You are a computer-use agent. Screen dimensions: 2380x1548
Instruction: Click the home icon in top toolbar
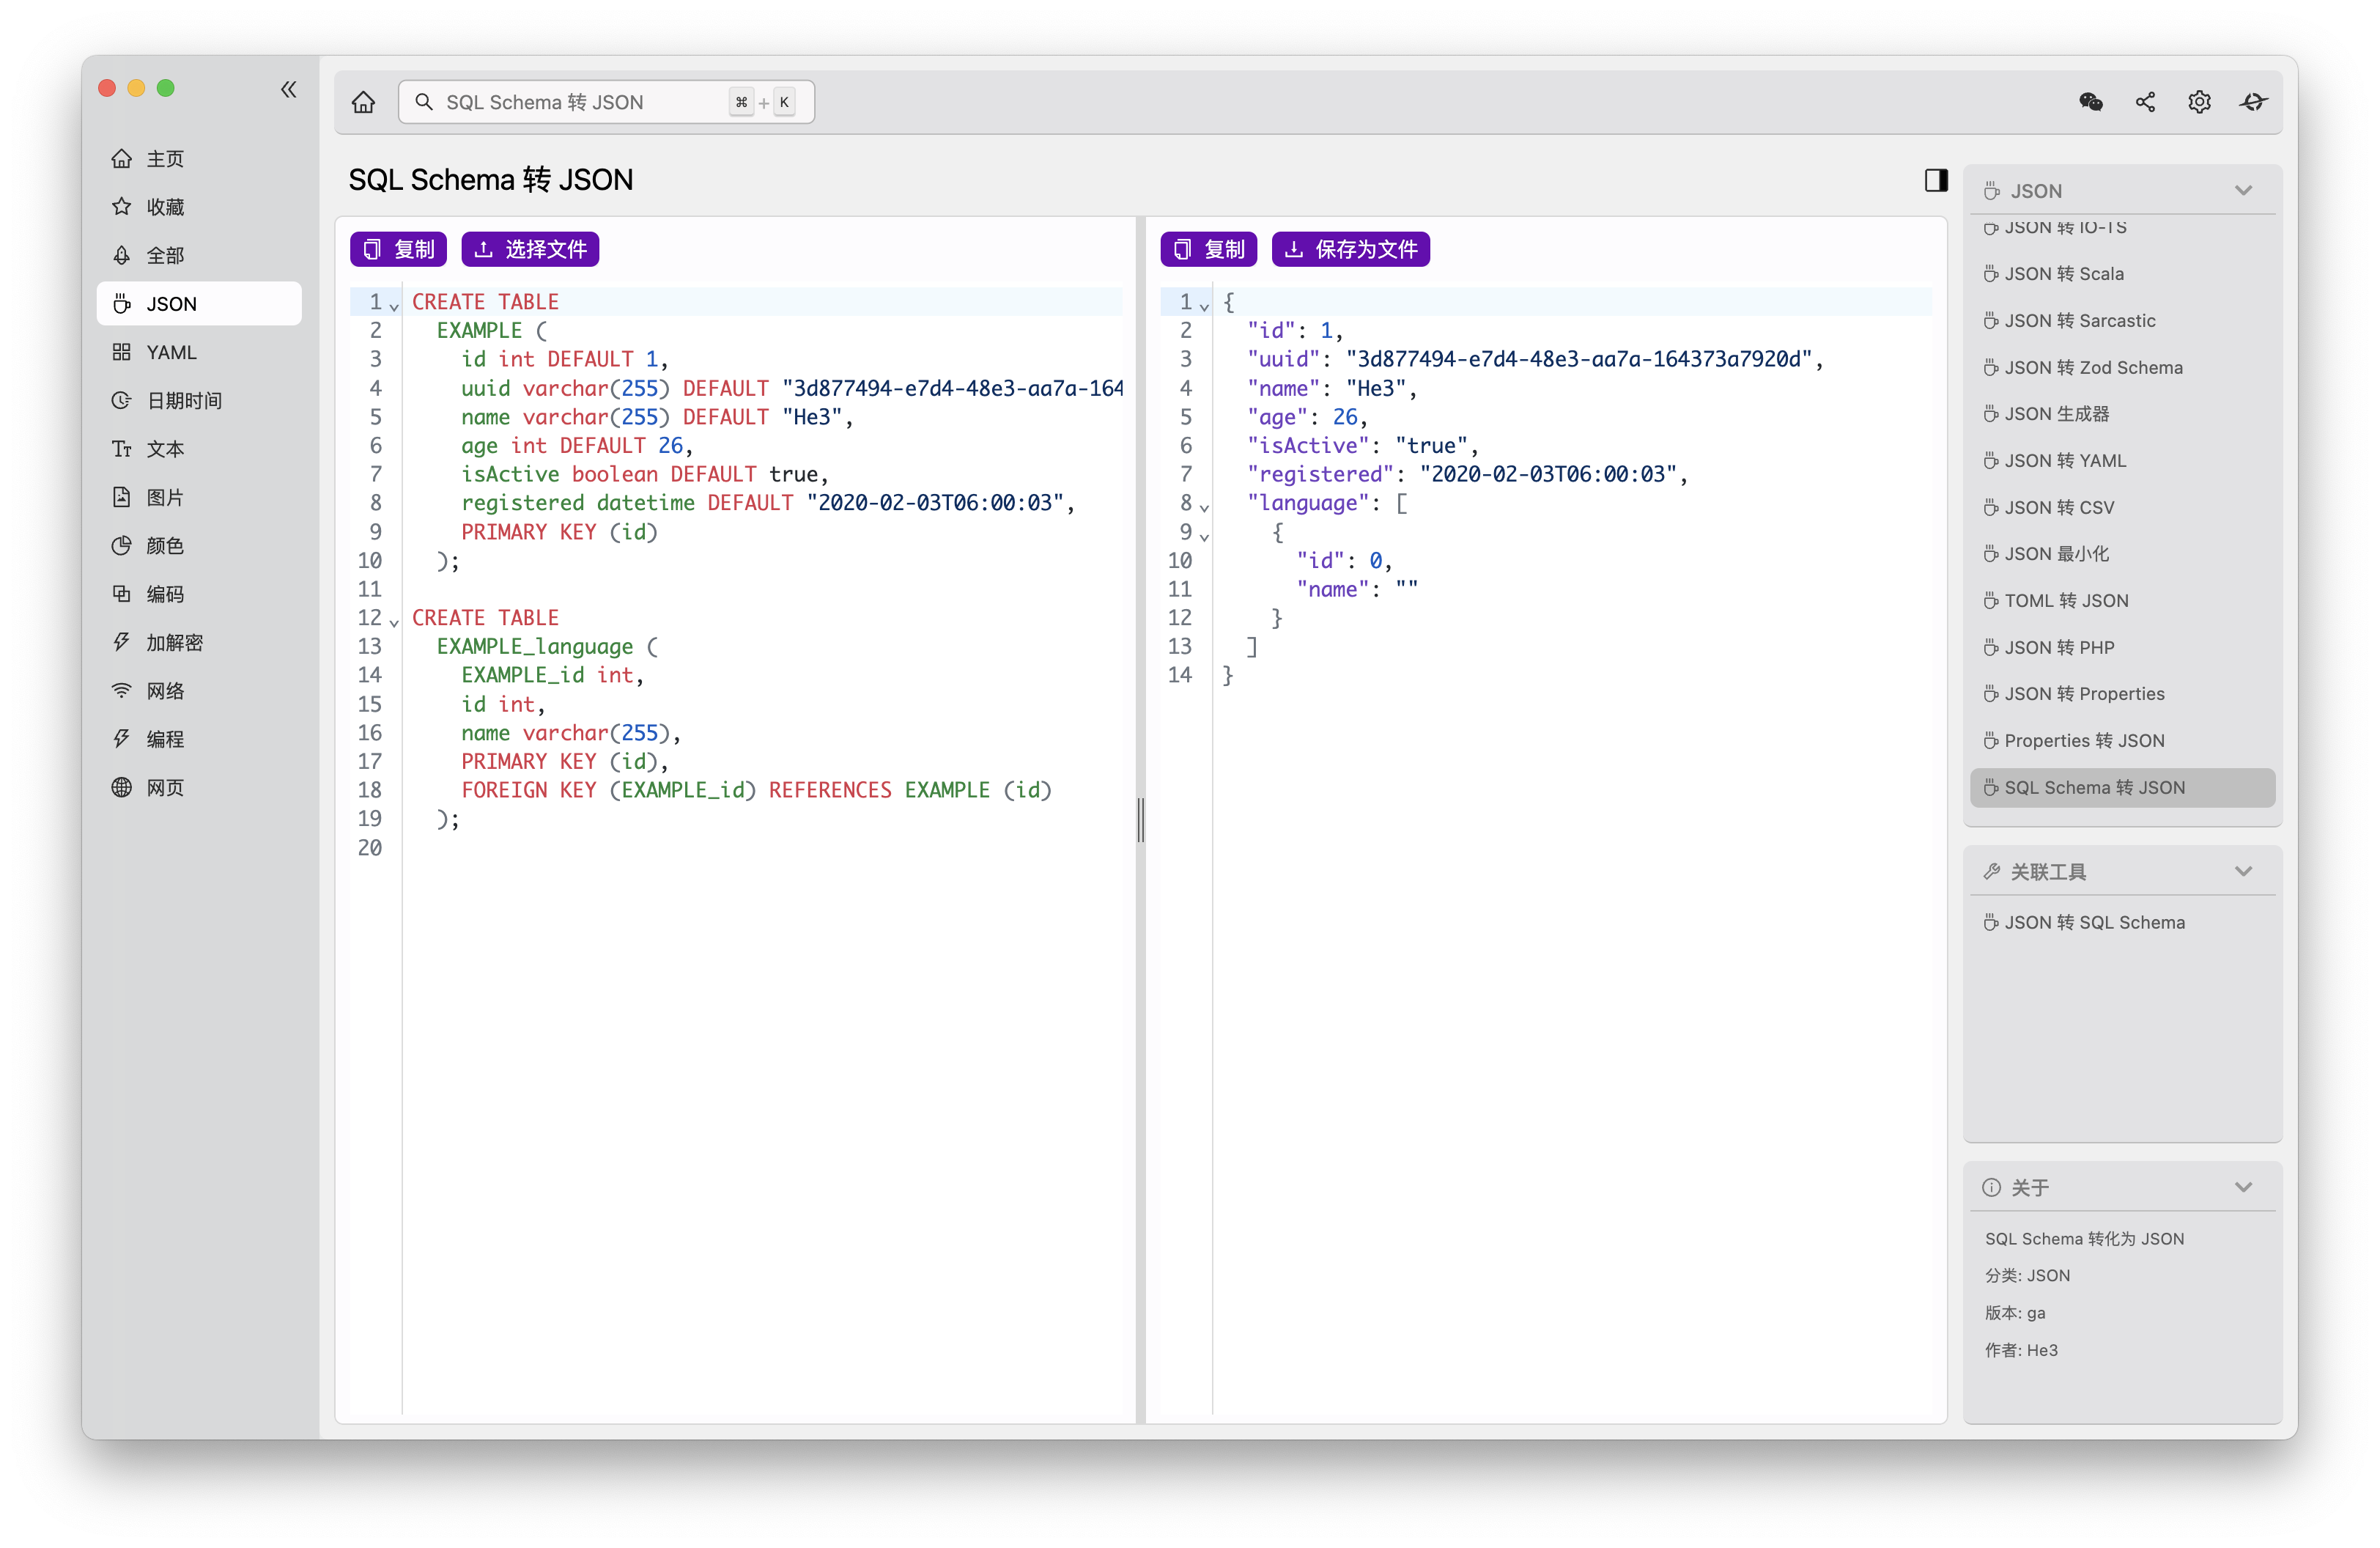(x=363, y=102)
